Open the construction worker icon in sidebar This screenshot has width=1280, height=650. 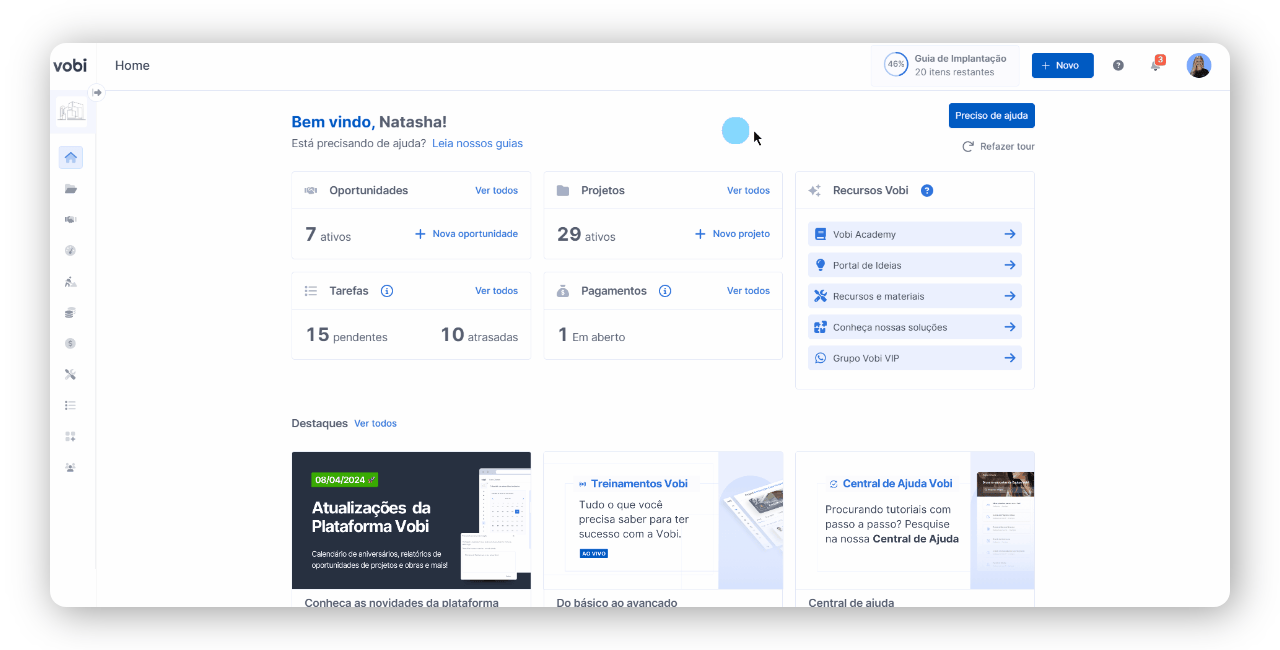(x=71, y=282)
